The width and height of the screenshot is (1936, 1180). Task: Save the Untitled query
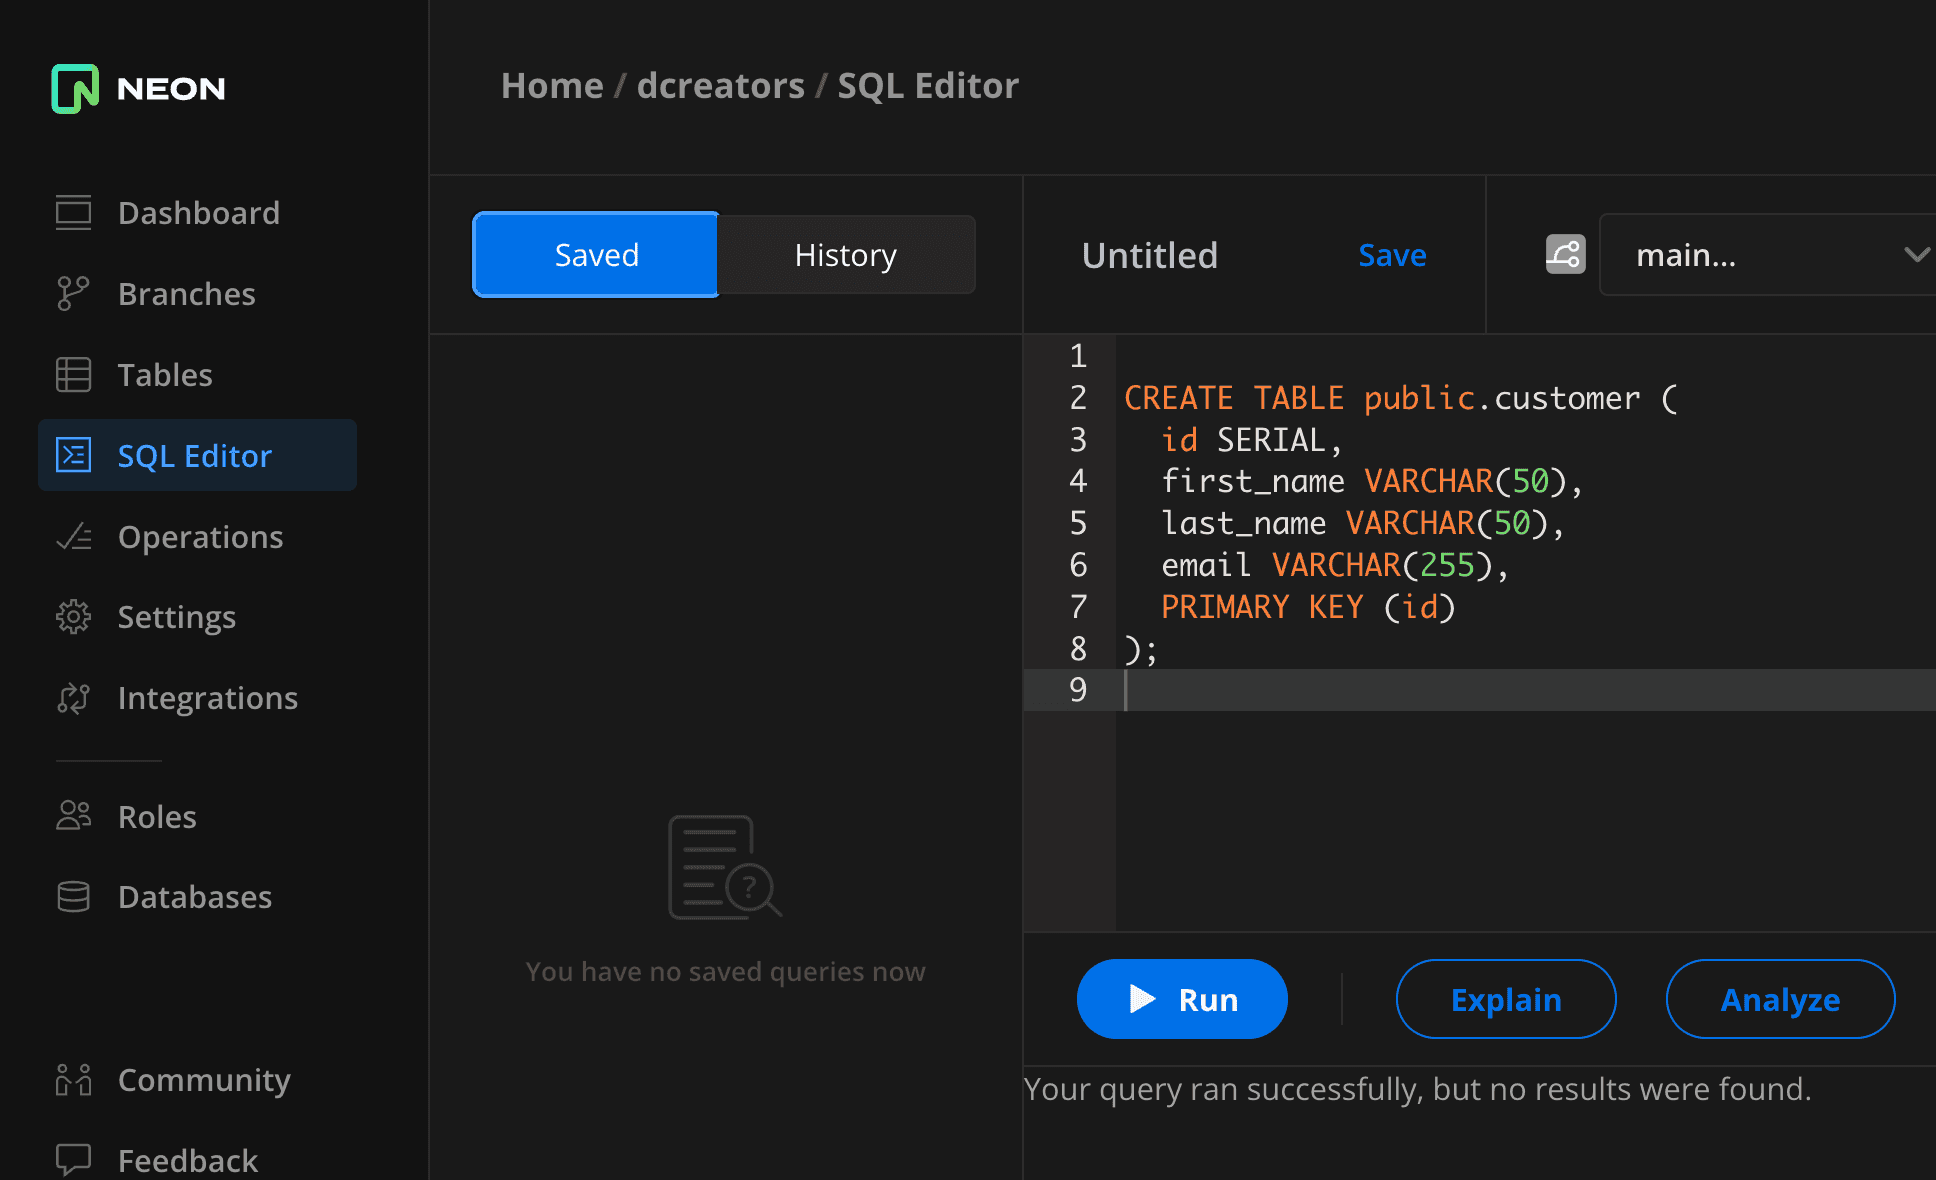pos(1392,255)
